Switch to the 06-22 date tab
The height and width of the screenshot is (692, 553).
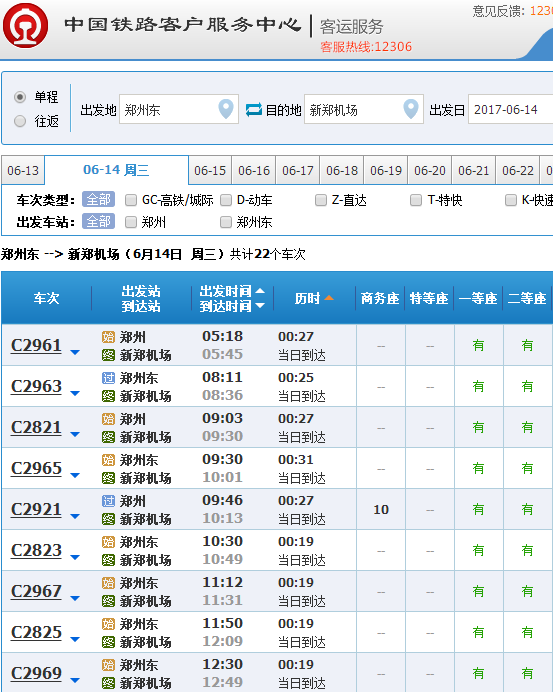518,170
